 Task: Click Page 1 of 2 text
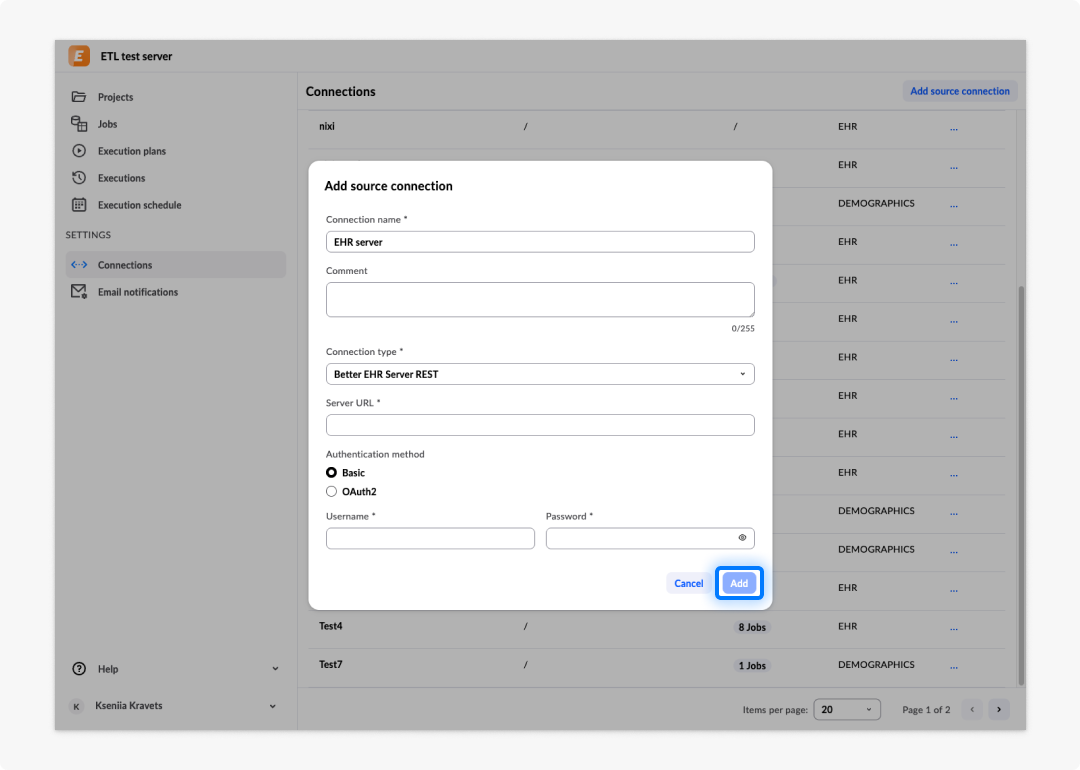point(926,709)
